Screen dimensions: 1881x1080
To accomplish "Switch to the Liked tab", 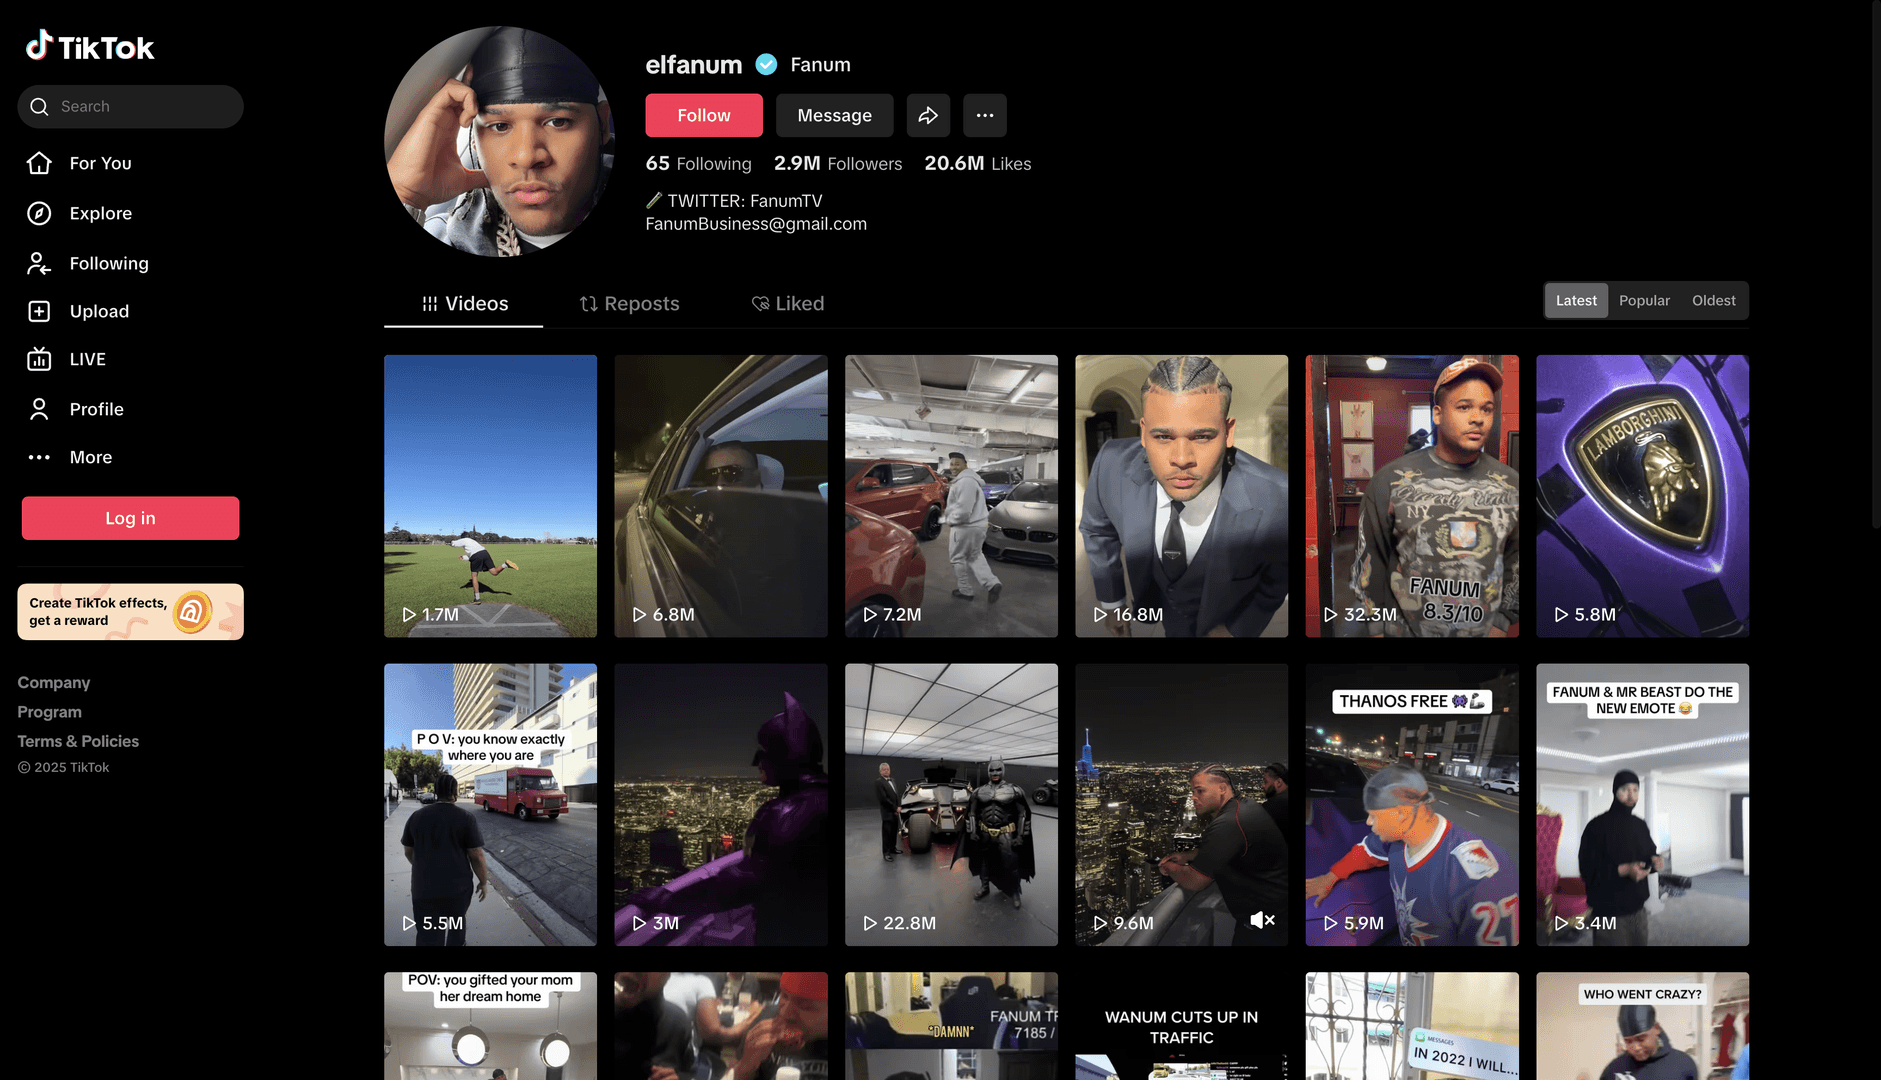I will click(x=788, y=303).
